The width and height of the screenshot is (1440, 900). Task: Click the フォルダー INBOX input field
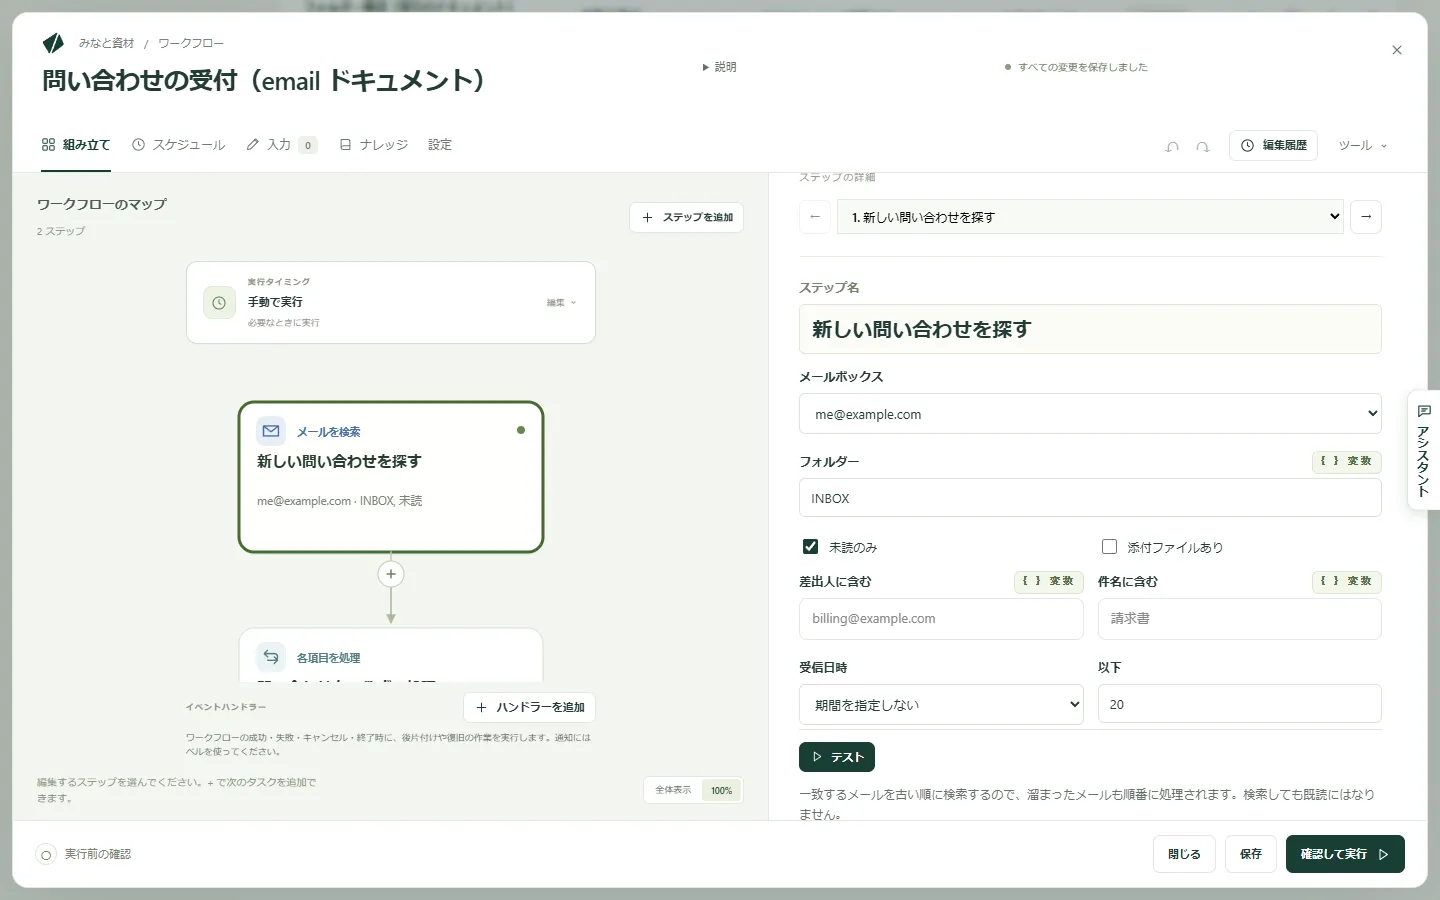coord(1090,498)
